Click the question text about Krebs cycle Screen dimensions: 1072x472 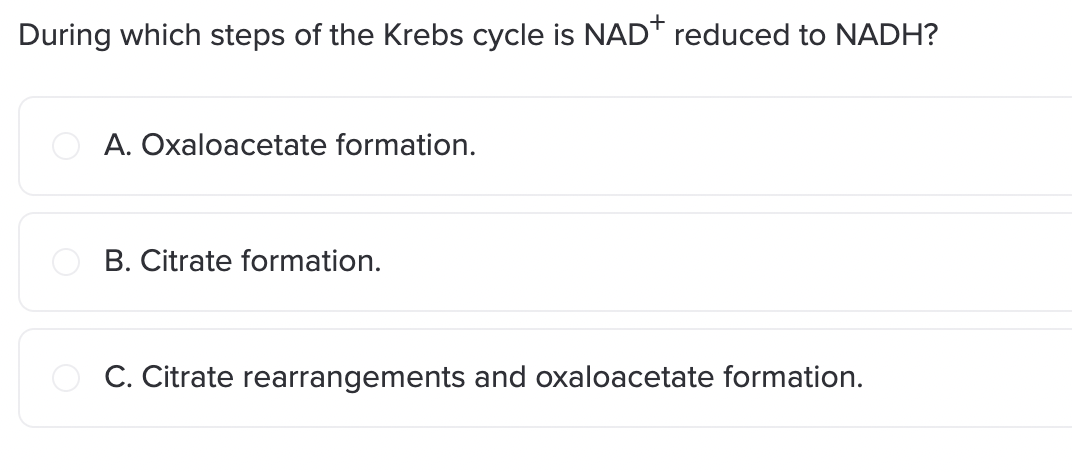(478, 34)
